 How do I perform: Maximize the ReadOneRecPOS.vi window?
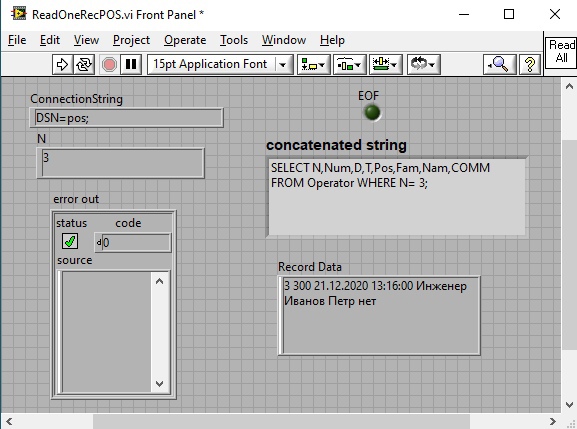tap(509, 14)
